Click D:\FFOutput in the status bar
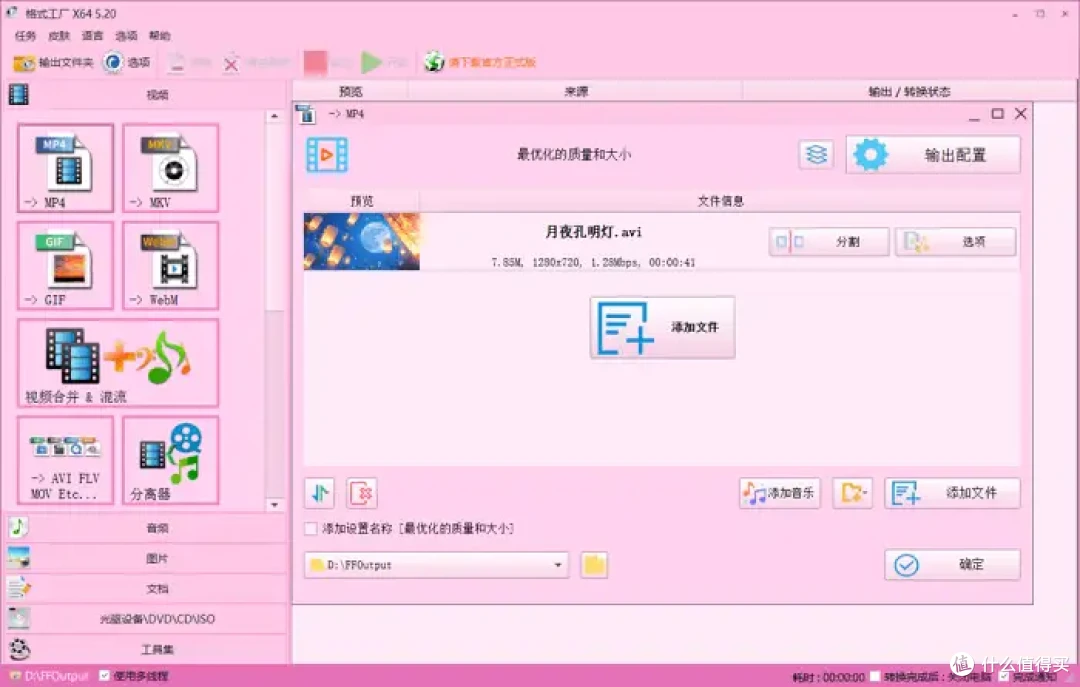Image resolution: width=1080 pixels, height=687 pixels. tap(56, 676)
